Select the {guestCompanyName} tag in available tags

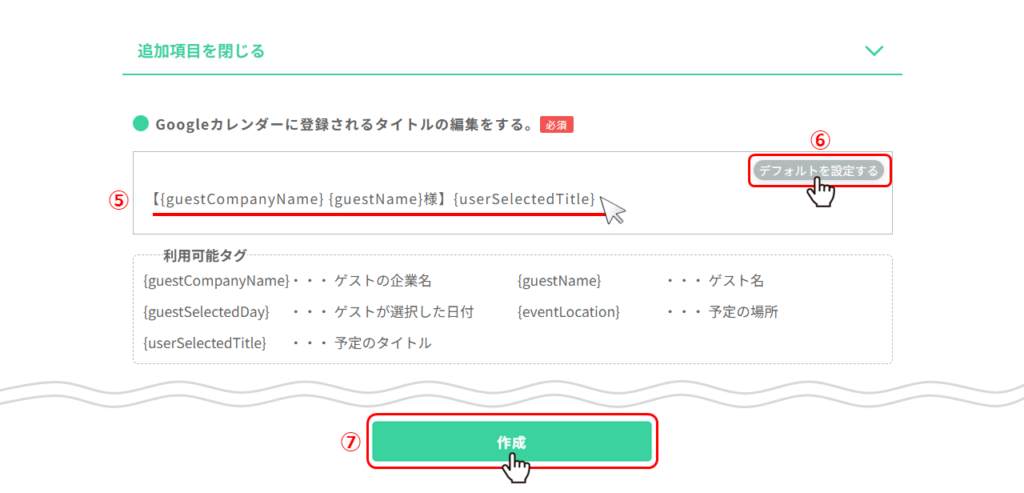[216, 281]
